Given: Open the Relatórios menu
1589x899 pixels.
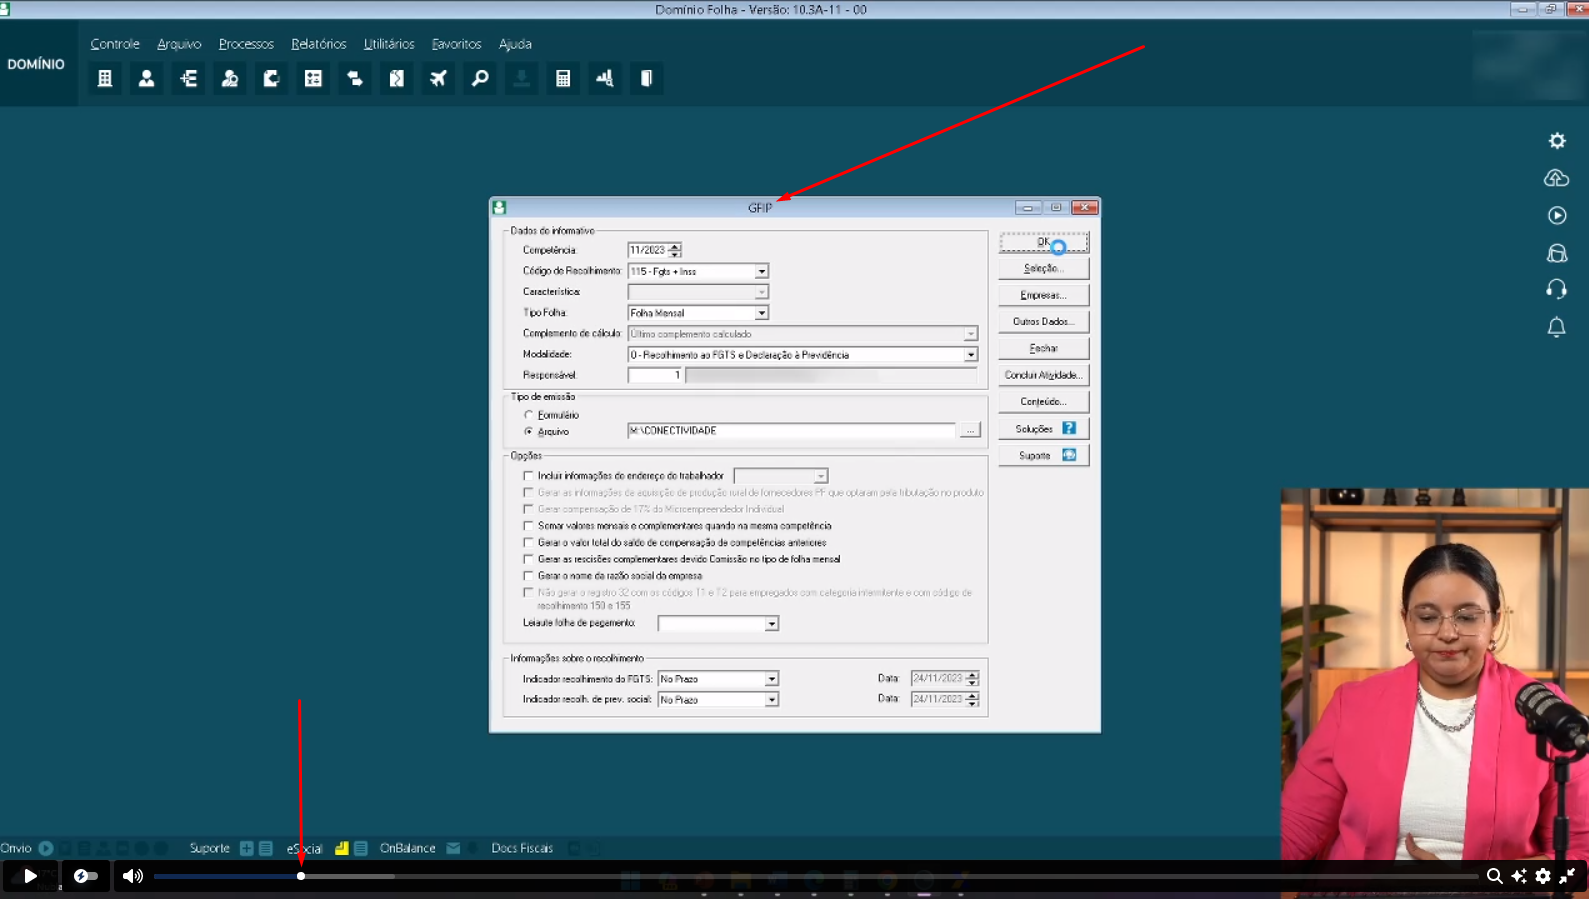Looking at the screenshot, I should coord(319,44).
